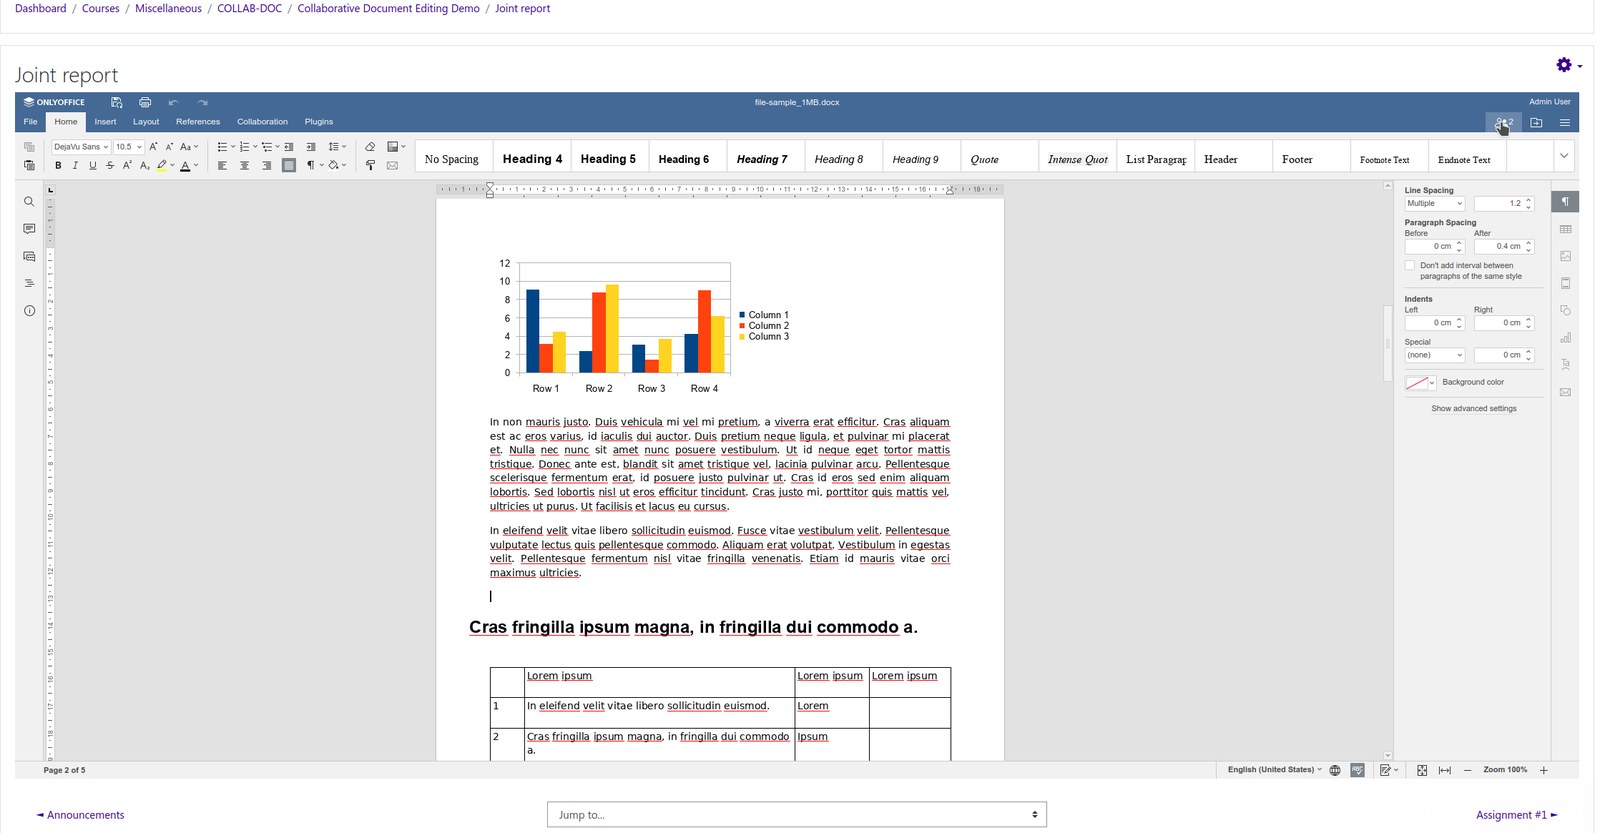Go to Assignment #1 link
Viewport: 1600px width, 833px height.
[1517, 815]
